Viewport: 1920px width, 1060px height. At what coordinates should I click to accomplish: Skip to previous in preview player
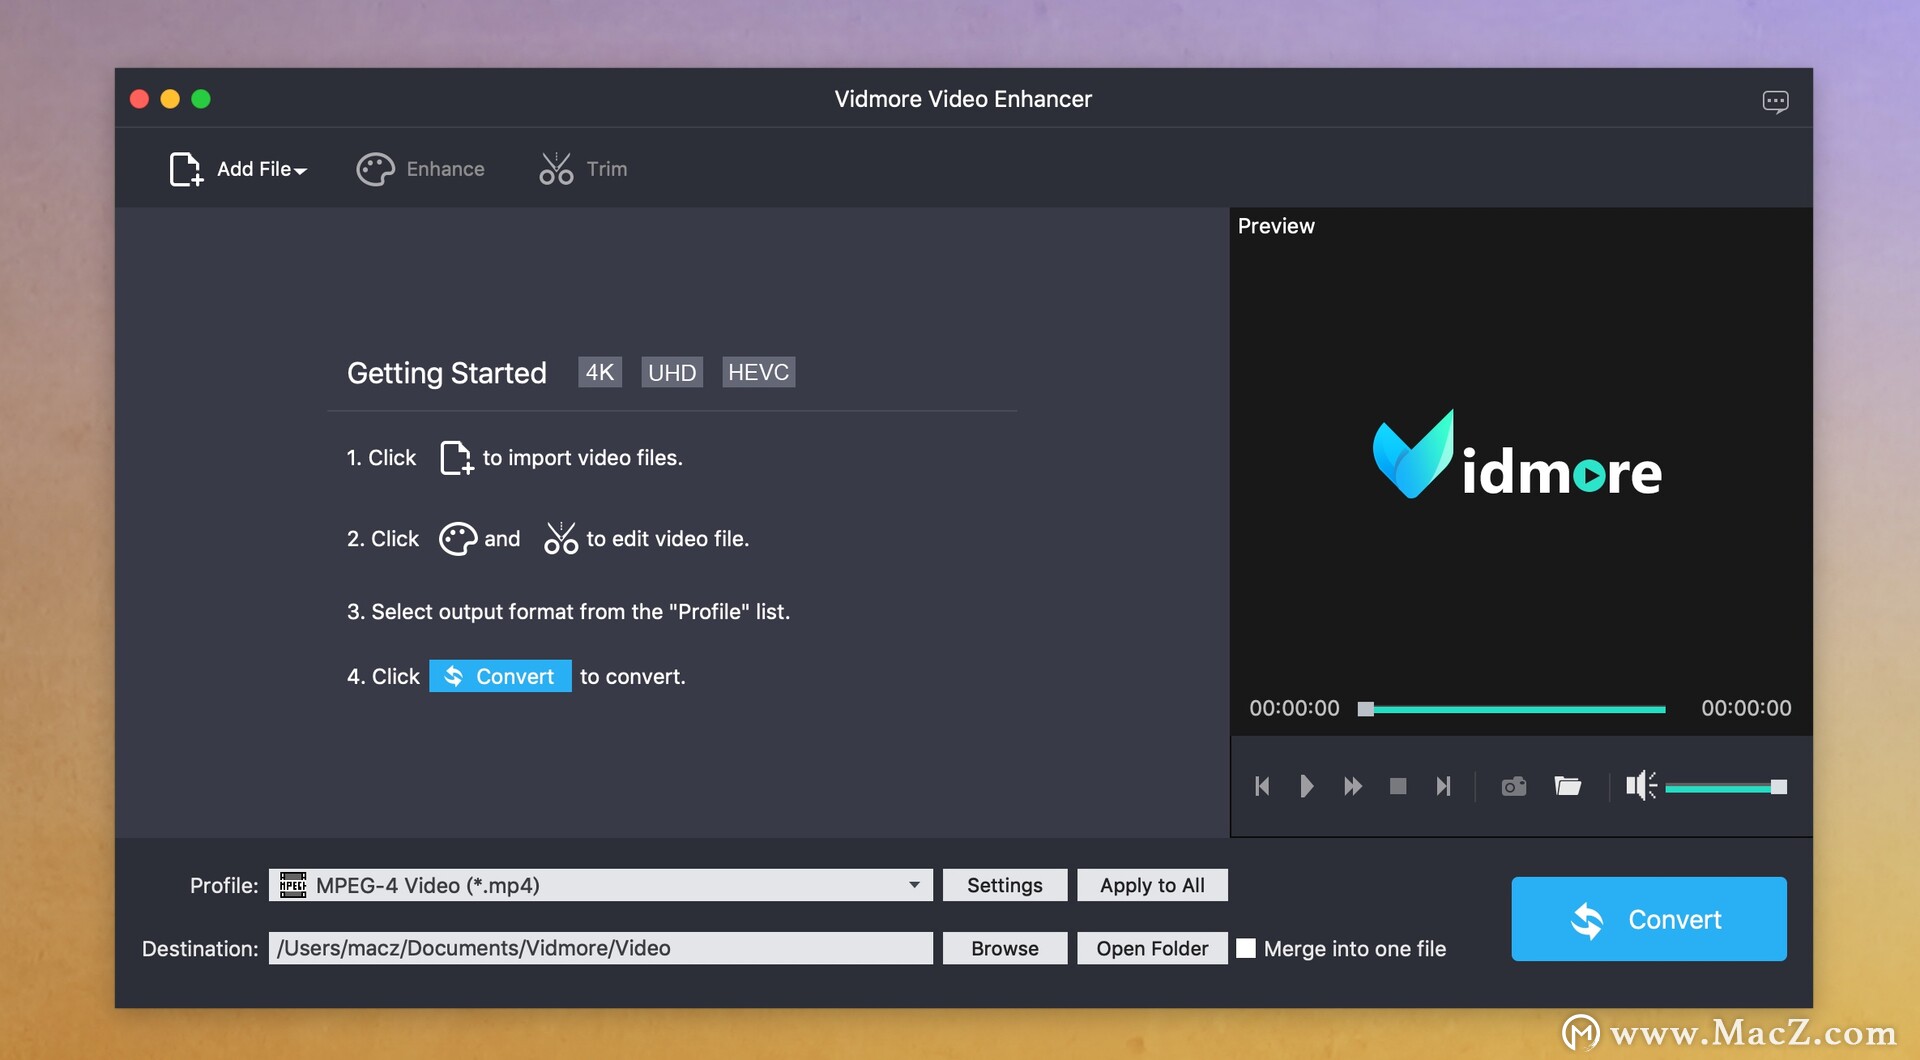tap(1262, 786)
